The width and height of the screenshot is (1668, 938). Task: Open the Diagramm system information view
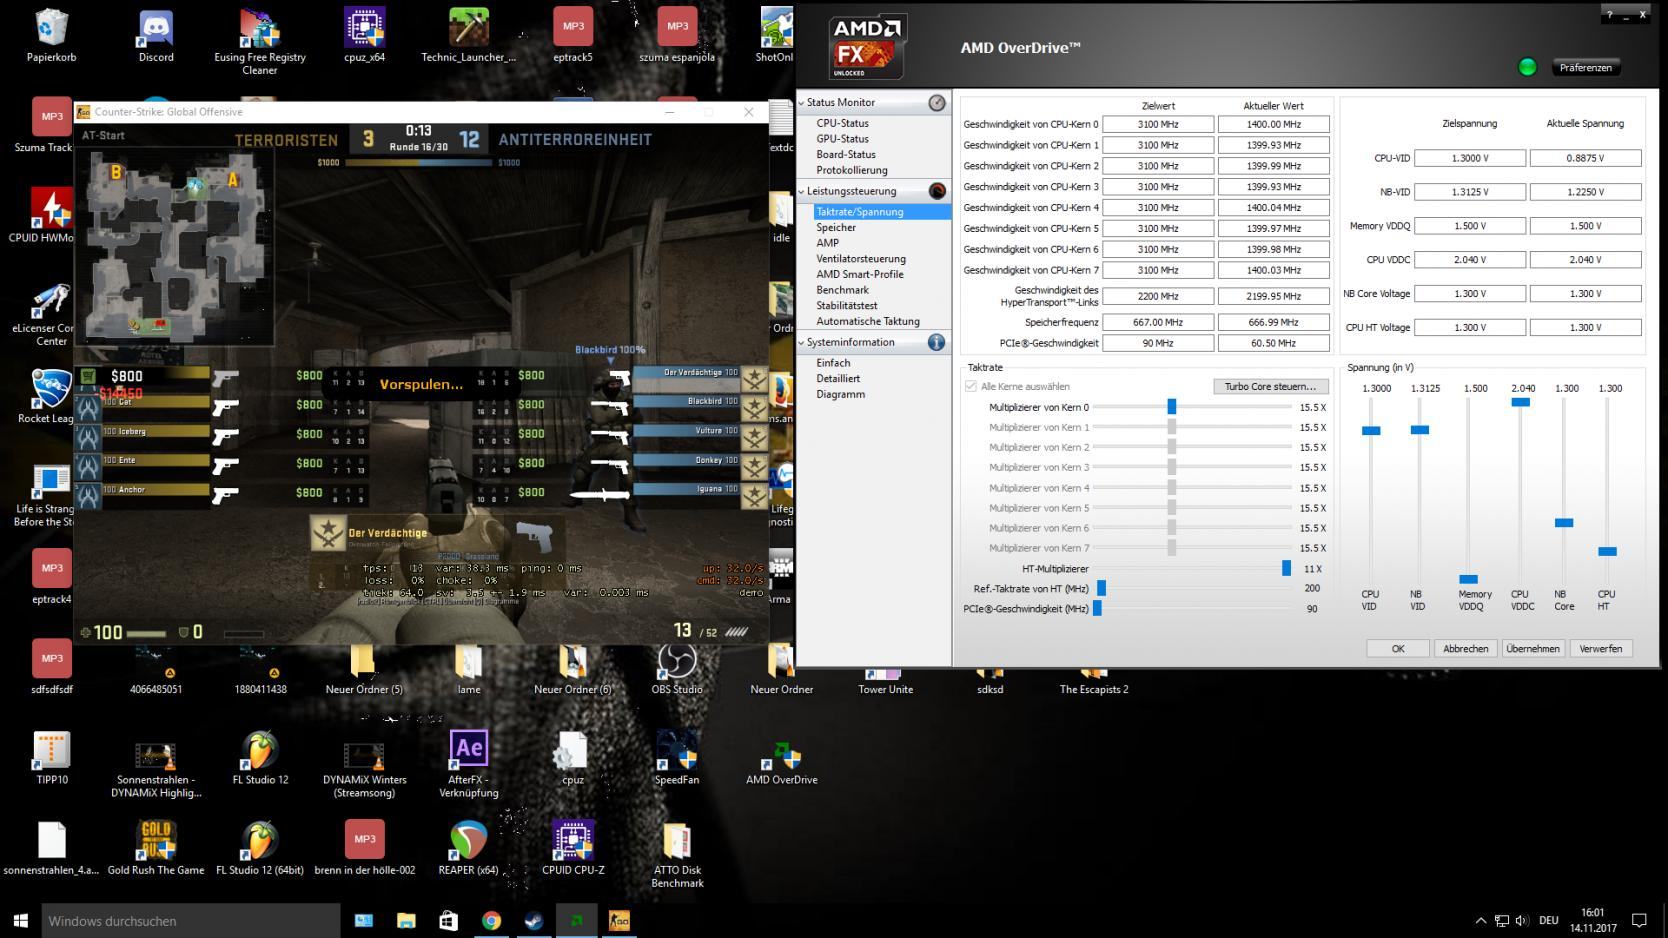point(841,394)
